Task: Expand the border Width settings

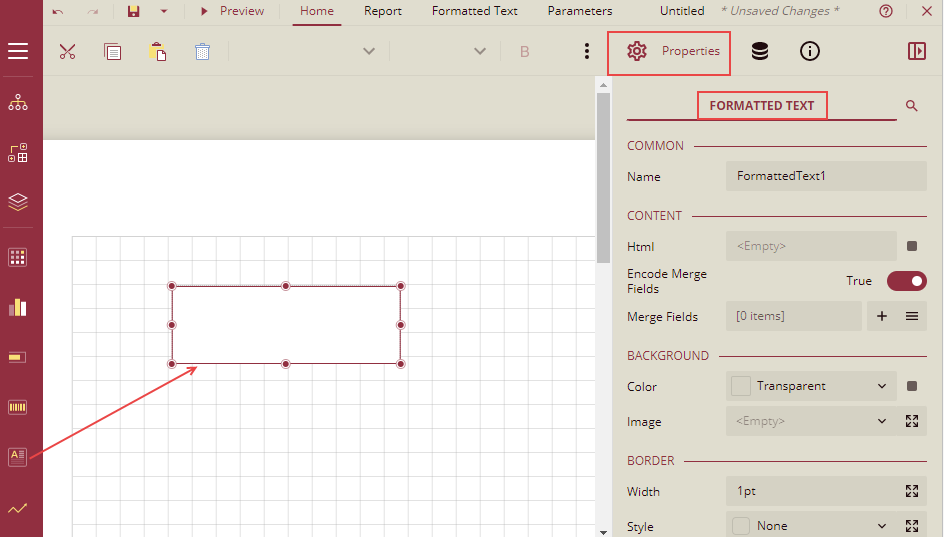Action: [x=912, y=491]
